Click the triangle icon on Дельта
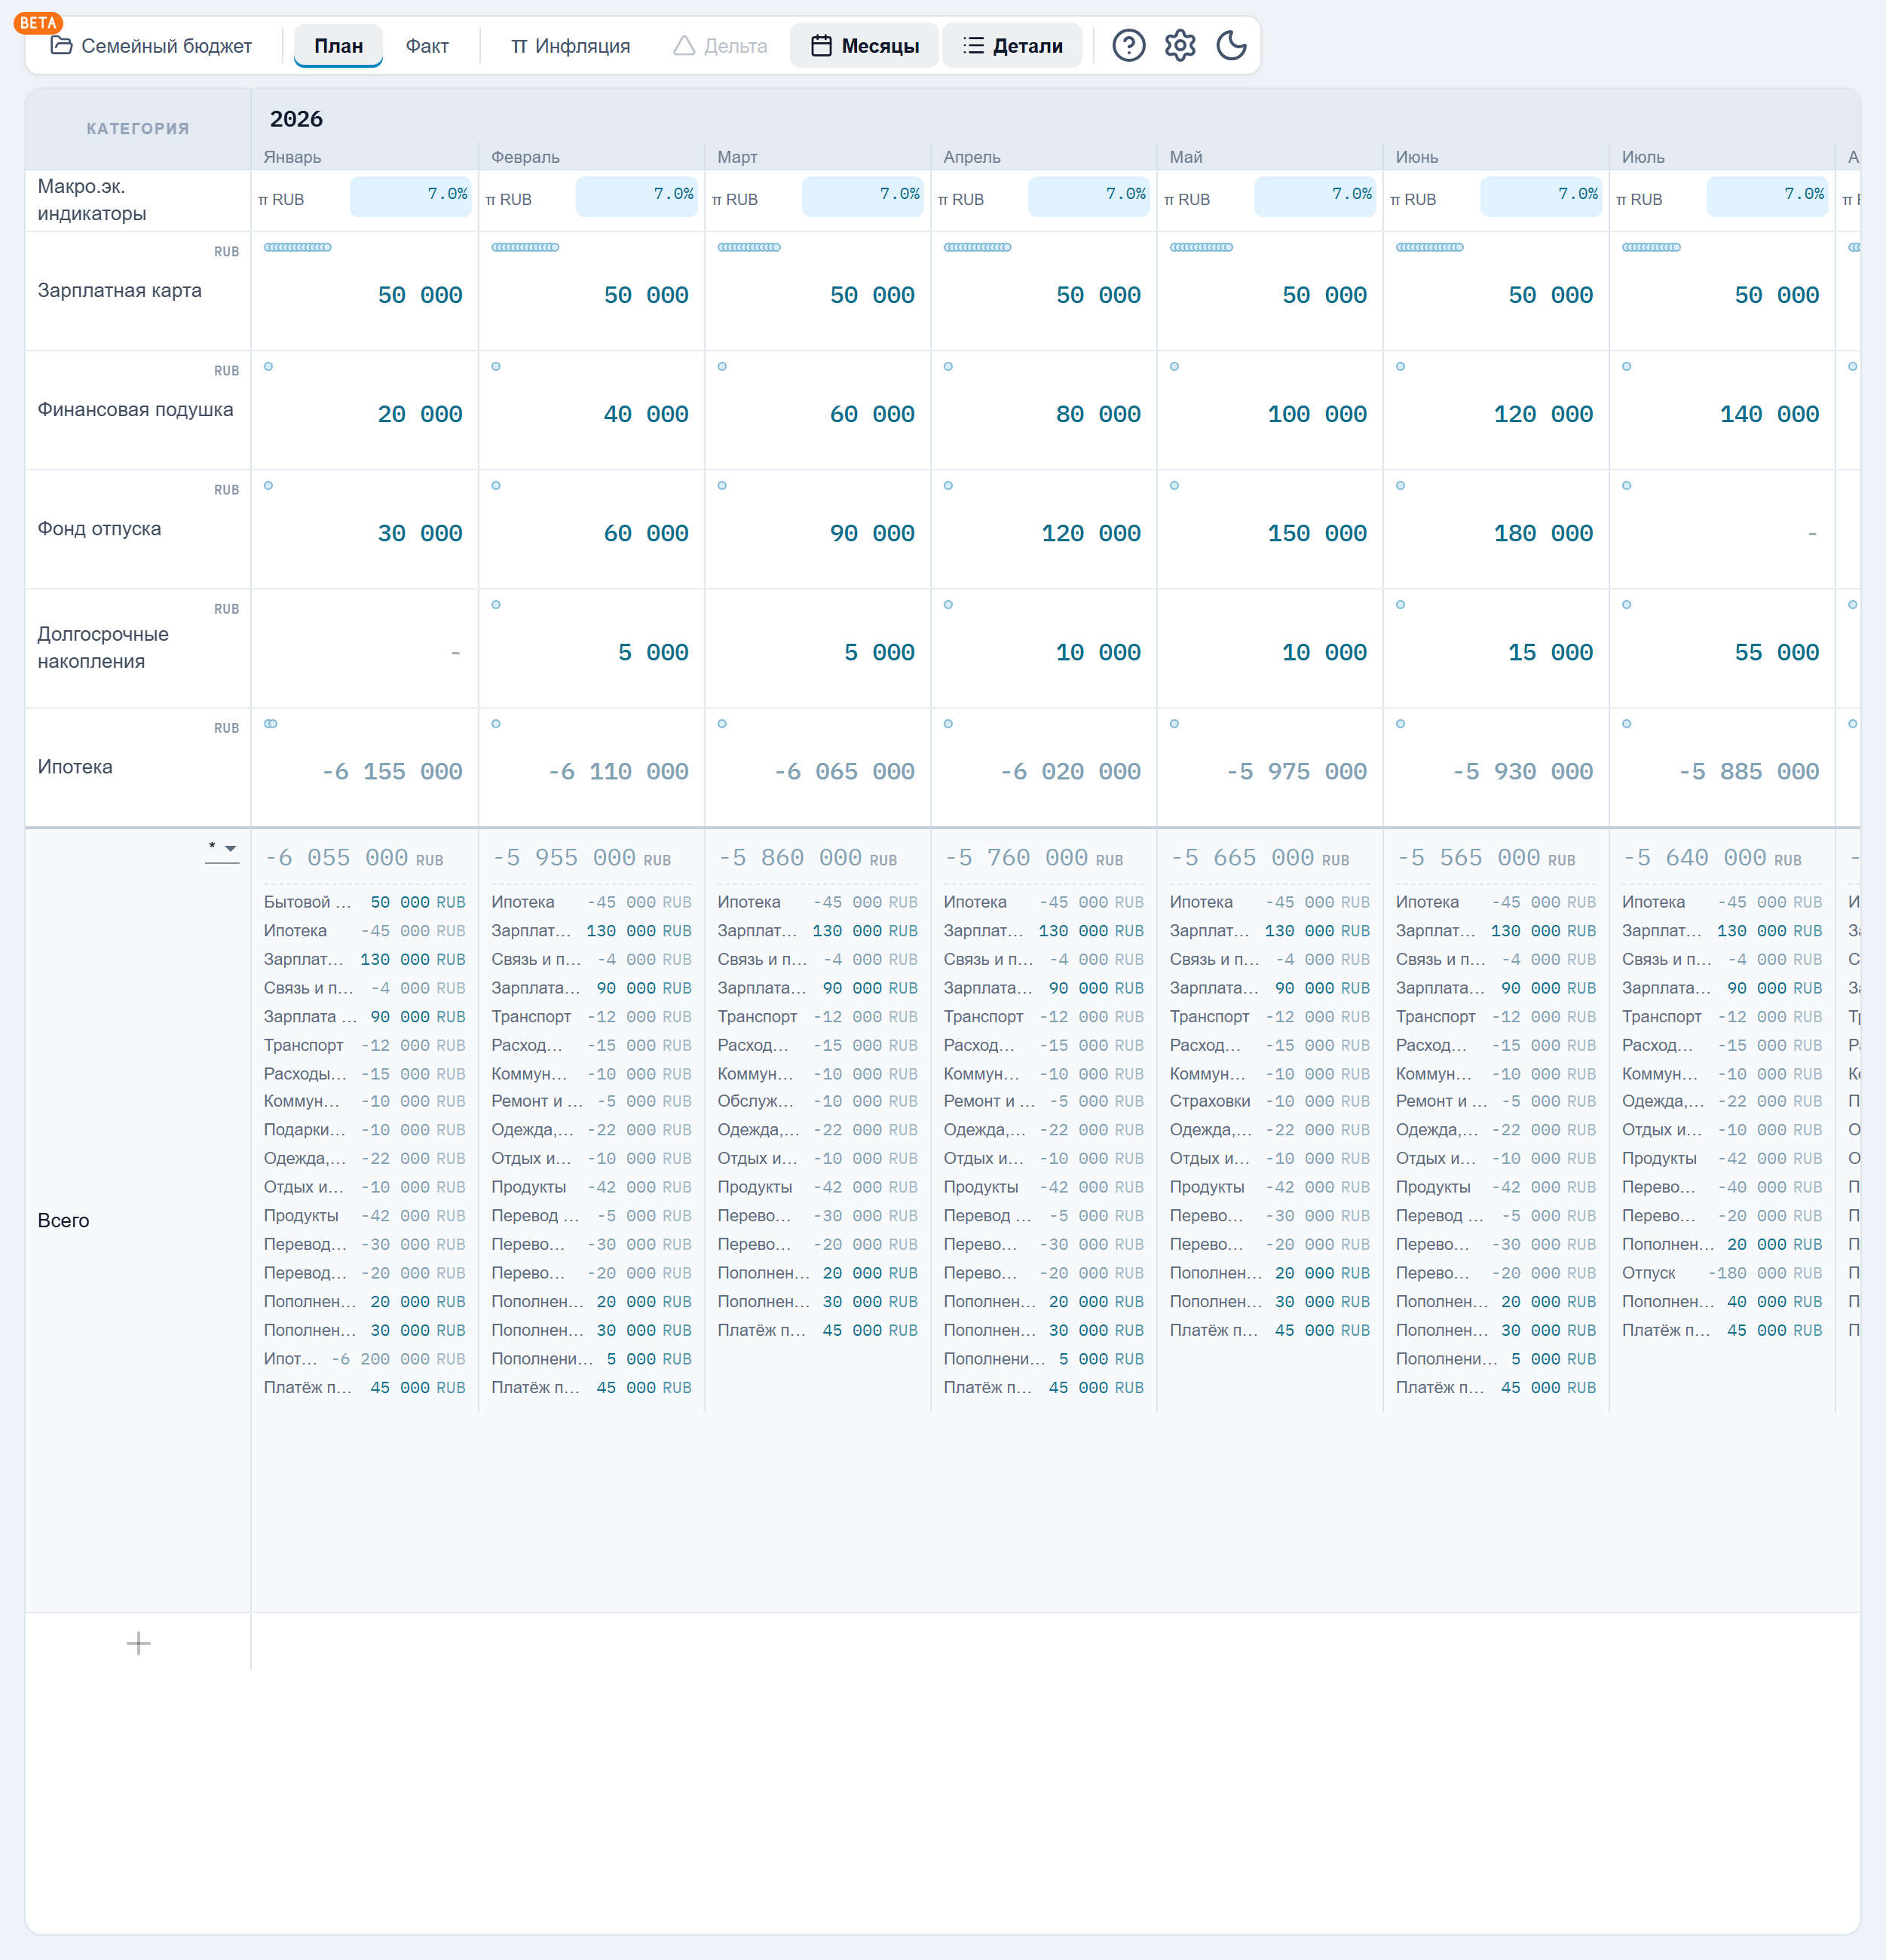The height and width of the screenshot is (1960, 1886). [x=684, y=46]
